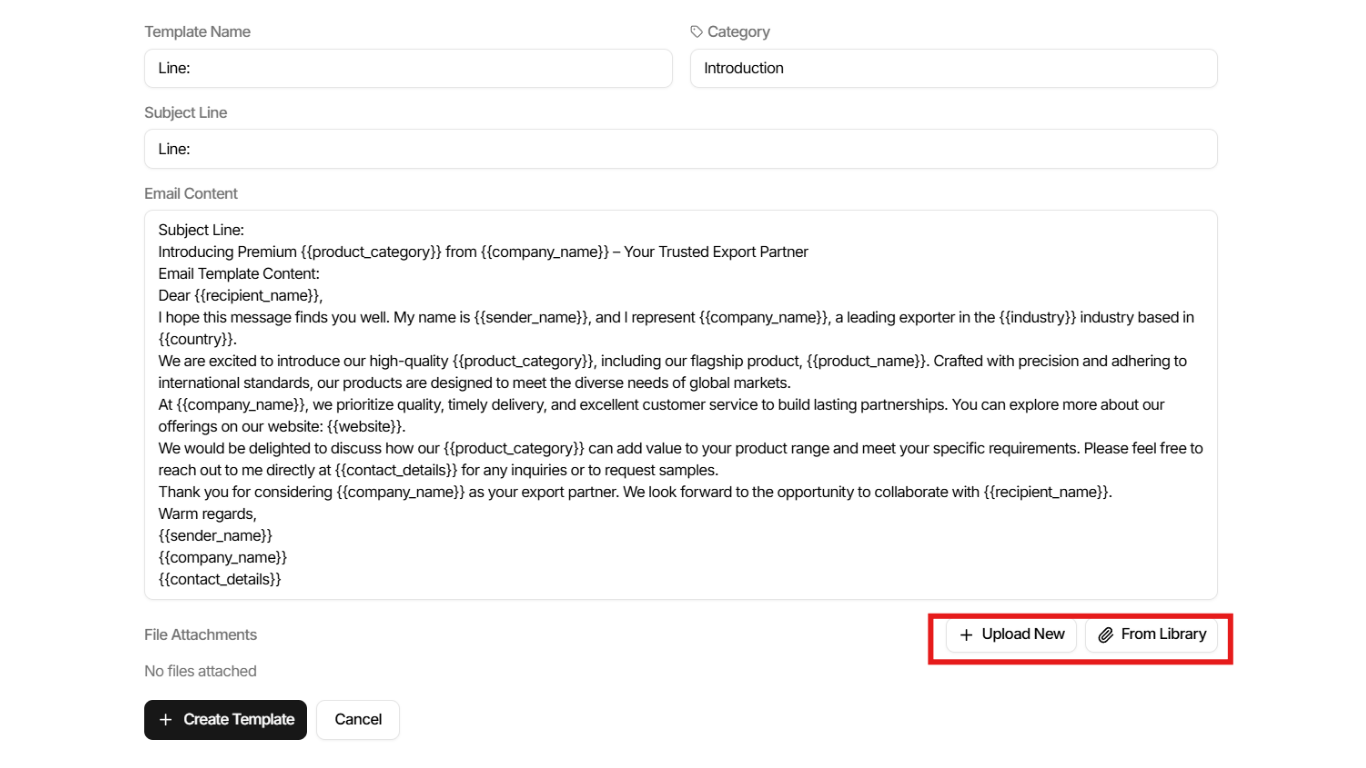Select the {{sender_name}} placeholder text
1366x768 pixels.
216,535
